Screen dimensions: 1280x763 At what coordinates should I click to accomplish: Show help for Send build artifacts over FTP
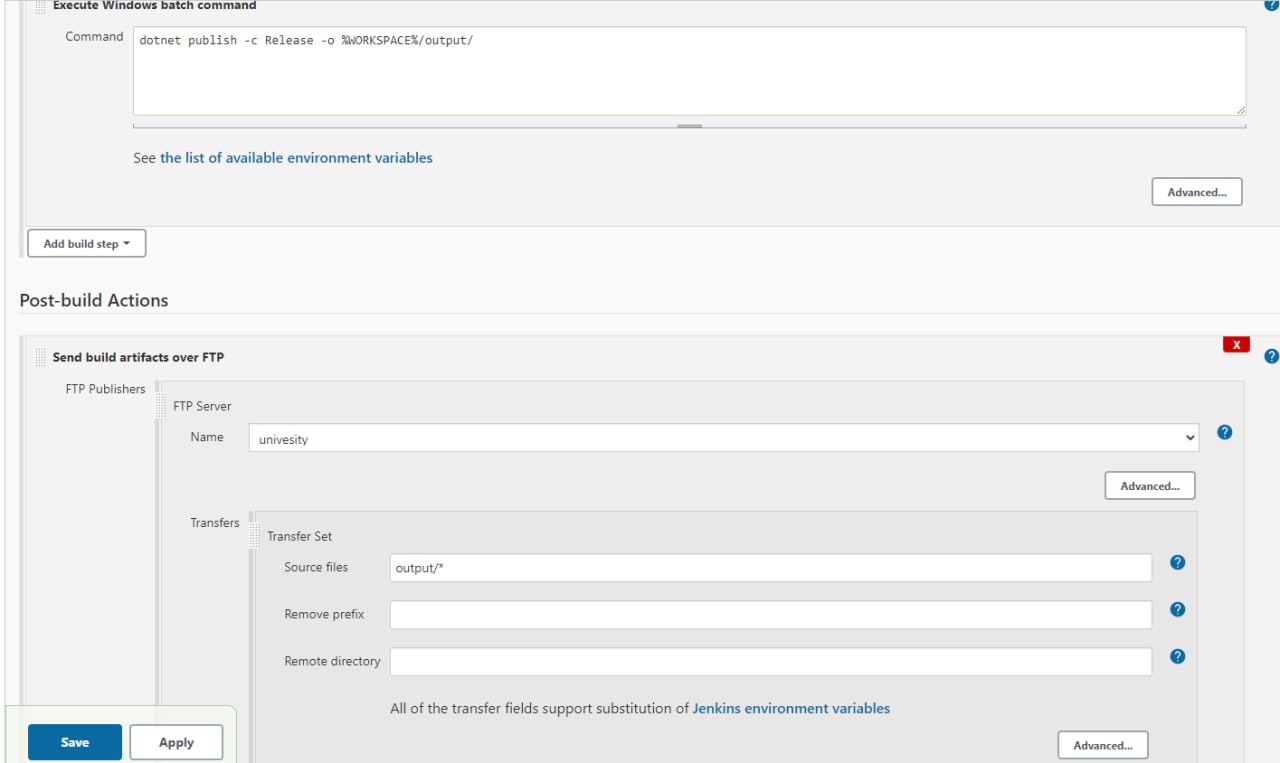pyautogui.click(x=1272, y=356)
